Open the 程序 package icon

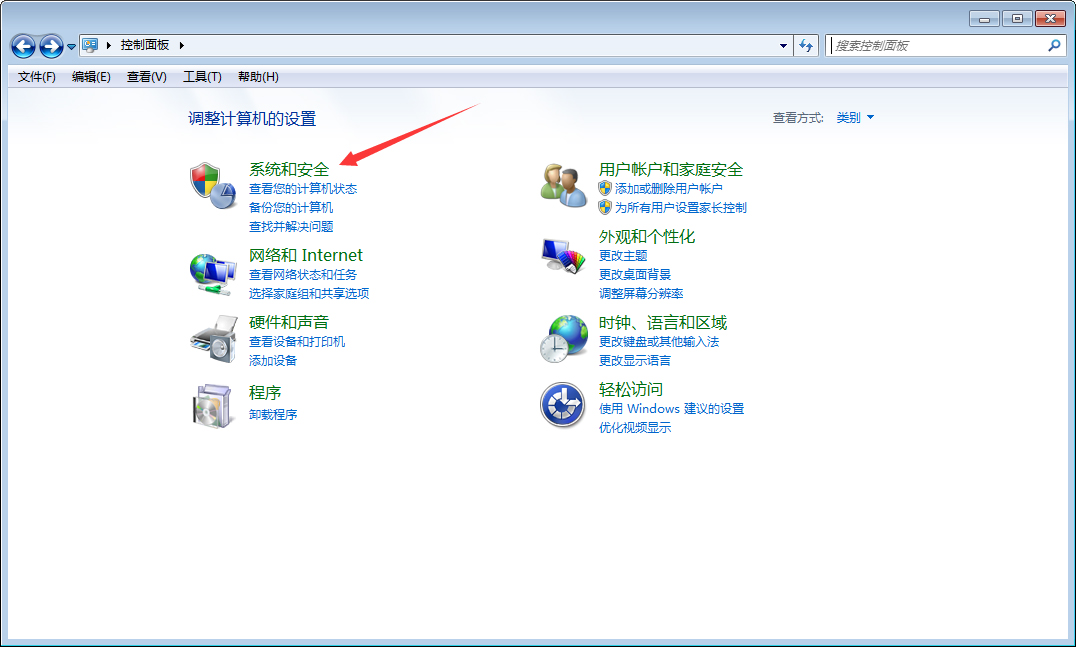[x=214, y=406]
